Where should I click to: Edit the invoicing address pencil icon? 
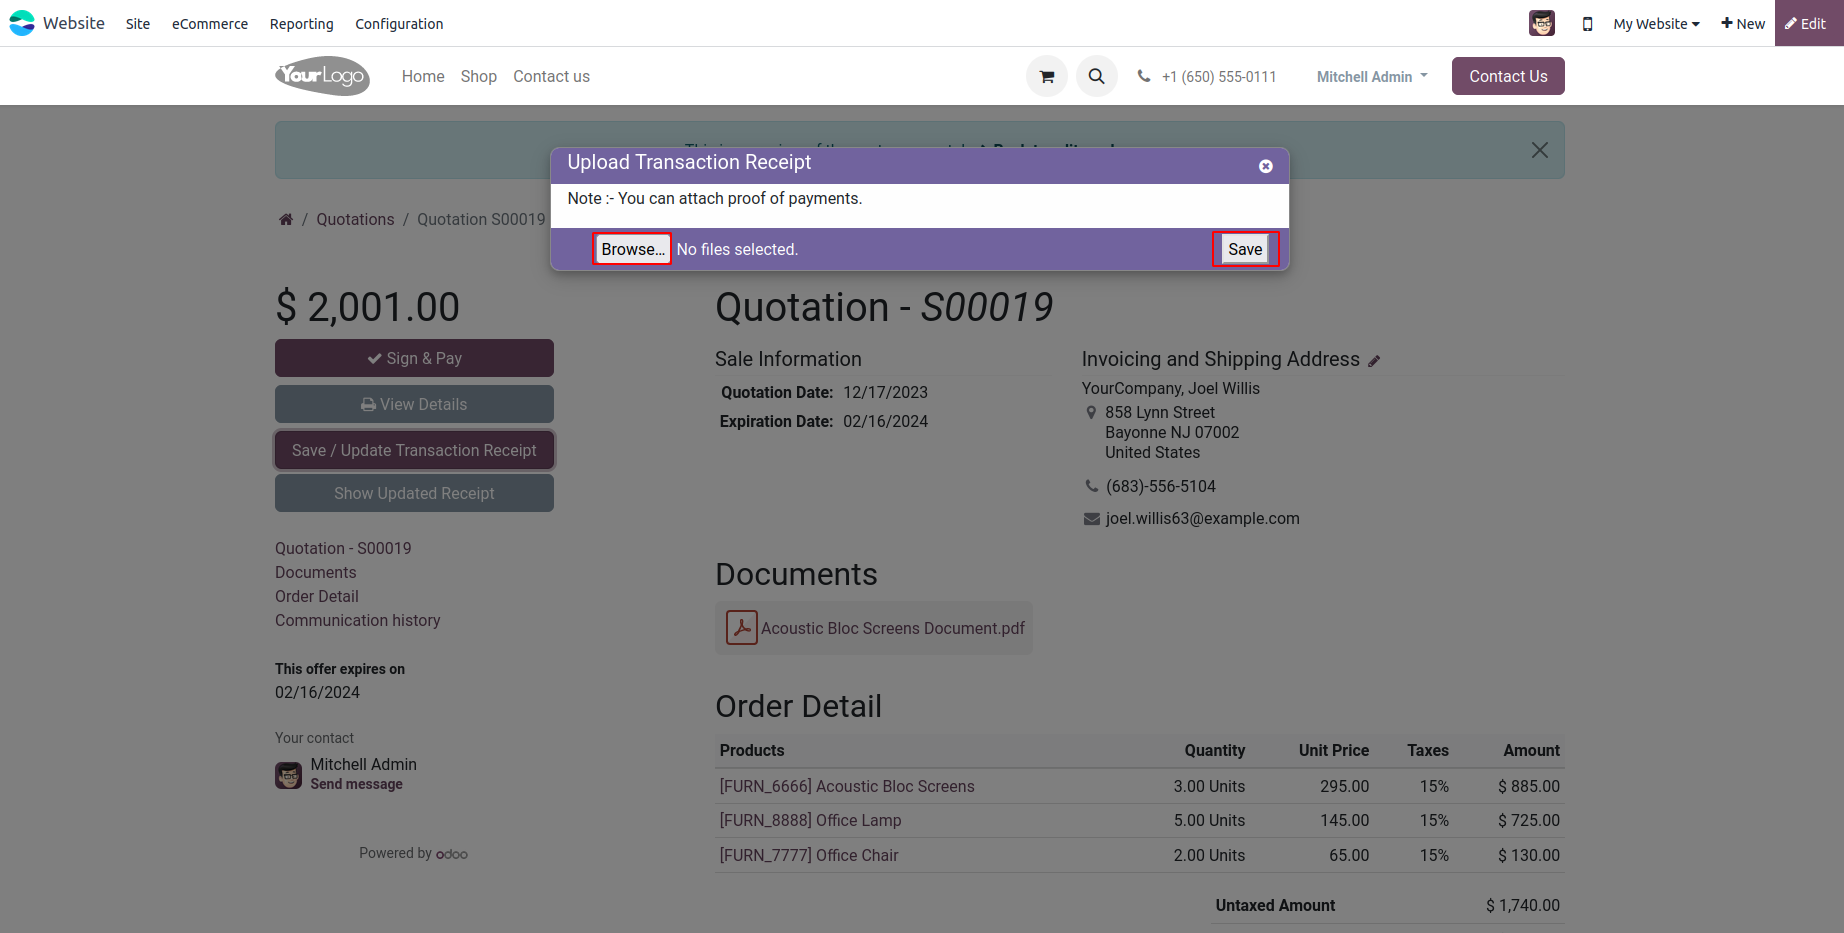1374,361
